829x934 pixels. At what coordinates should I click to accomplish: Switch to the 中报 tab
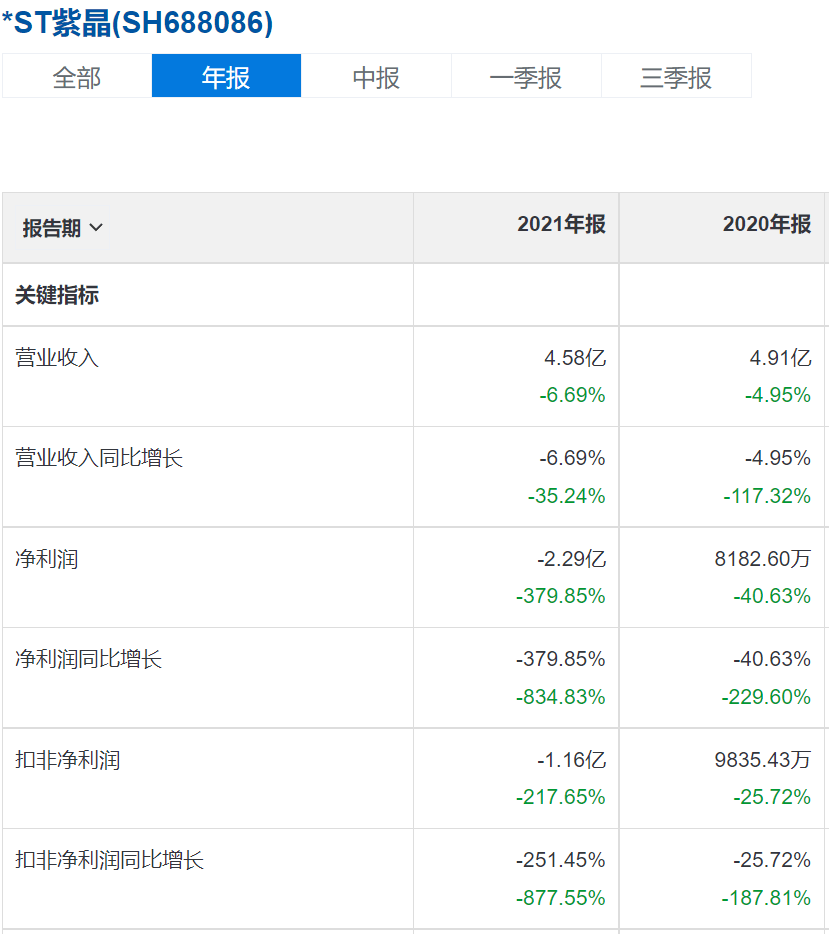coord(376,77)
